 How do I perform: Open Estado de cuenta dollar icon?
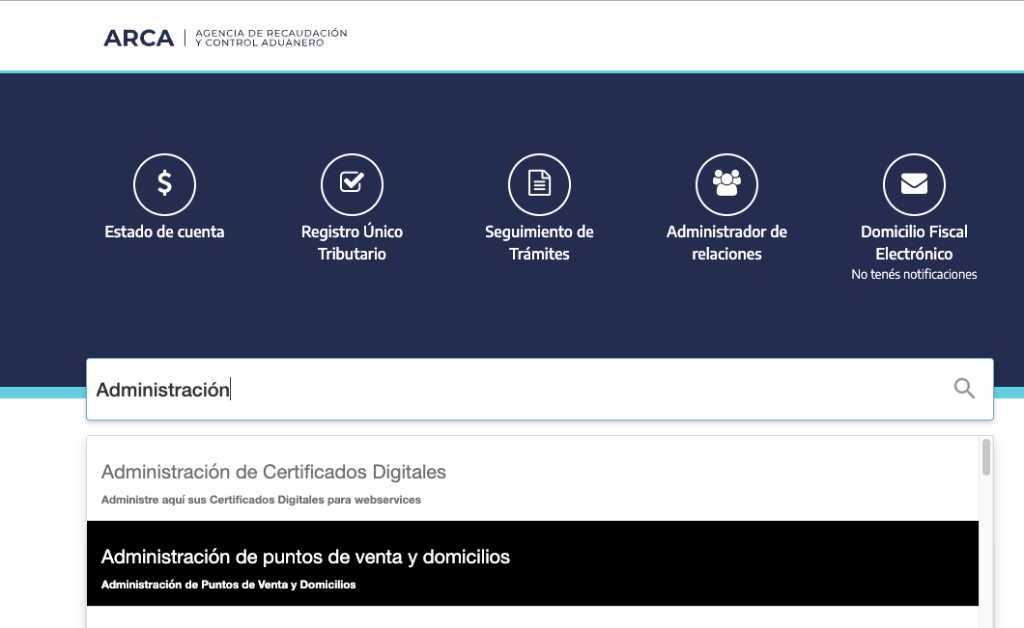coord(165,184)
